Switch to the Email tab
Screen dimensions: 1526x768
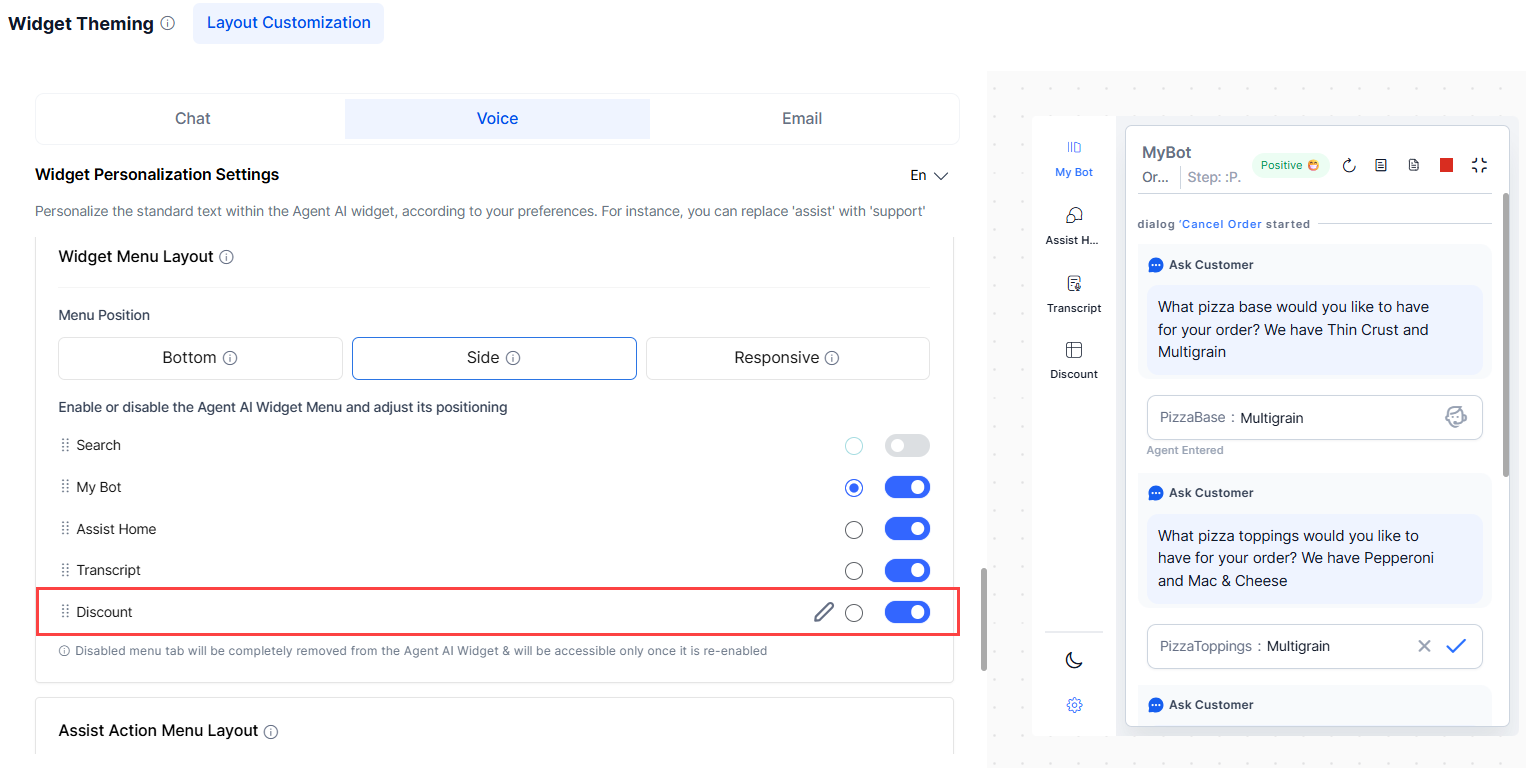click(802, 118)
